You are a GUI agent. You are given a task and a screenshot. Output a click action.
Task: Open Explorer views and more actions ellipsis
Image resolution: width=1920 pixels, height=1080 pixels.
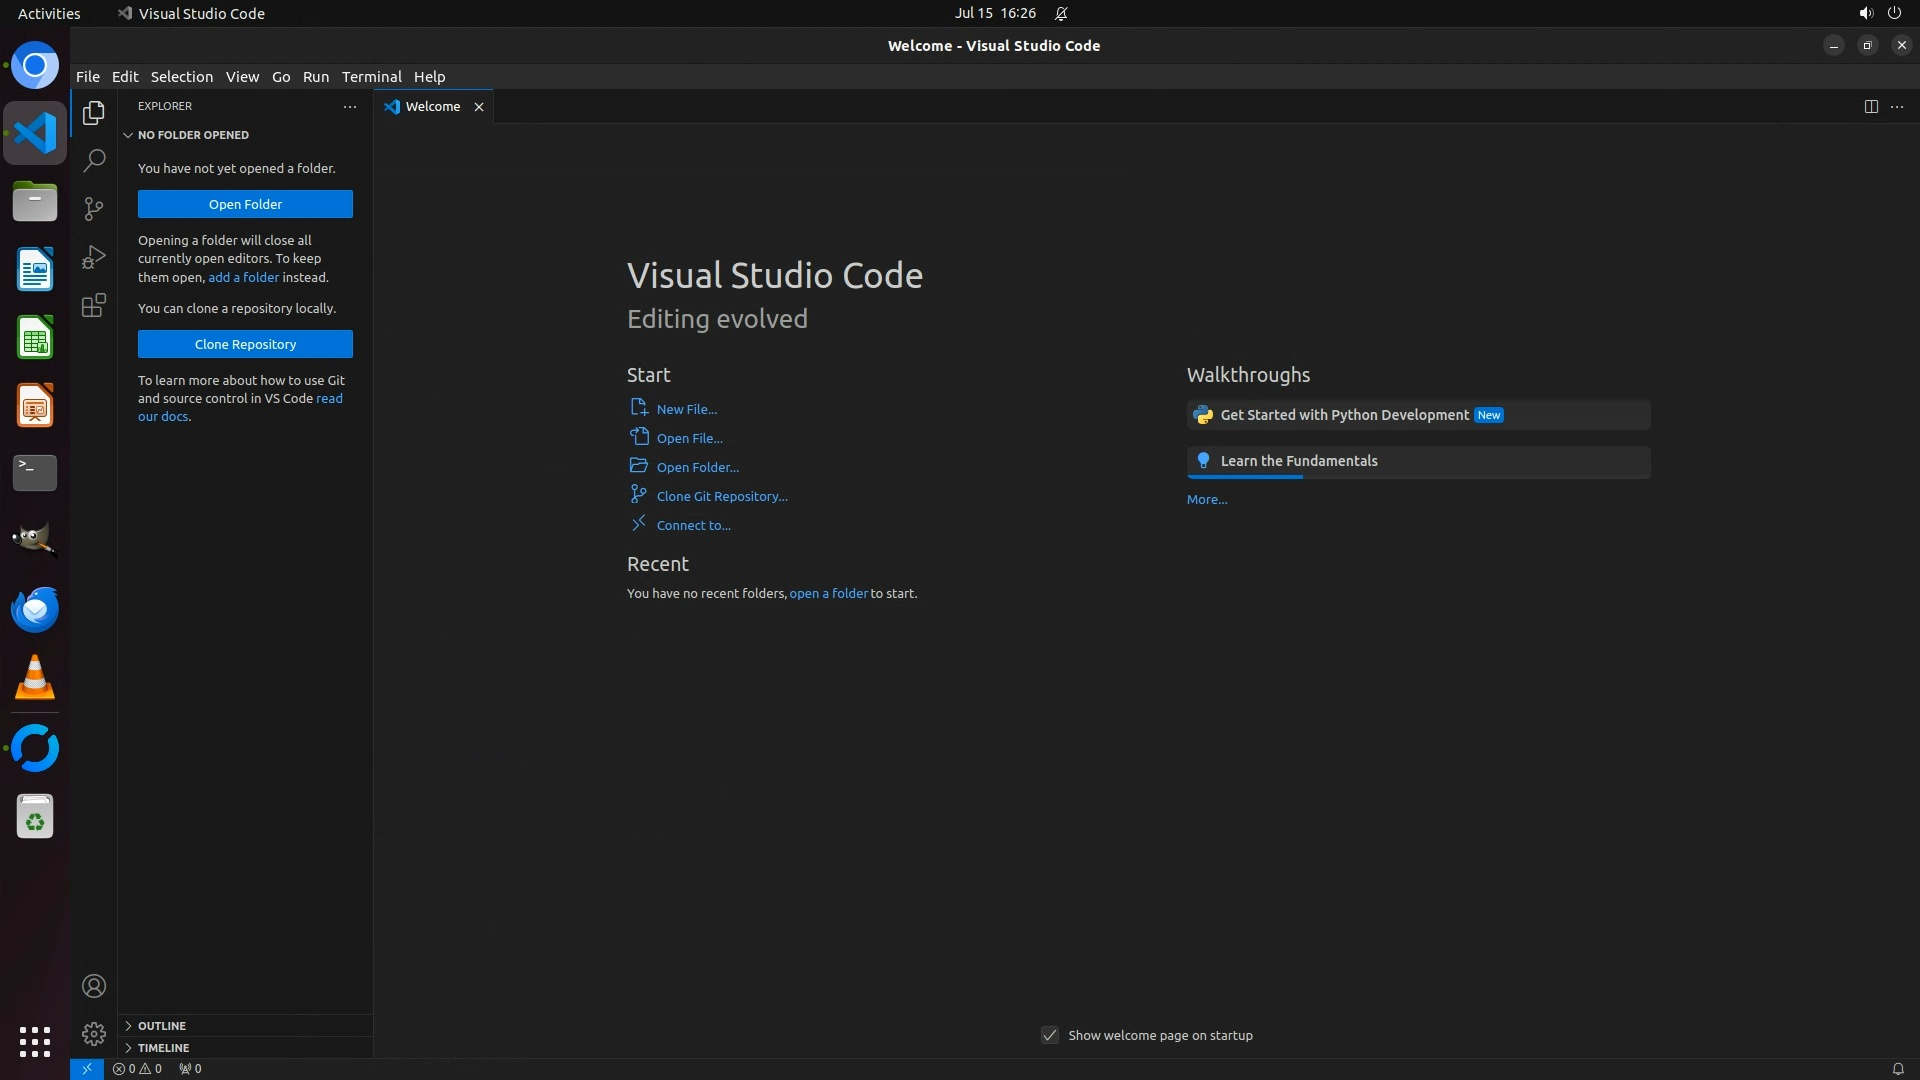[350, 106]
